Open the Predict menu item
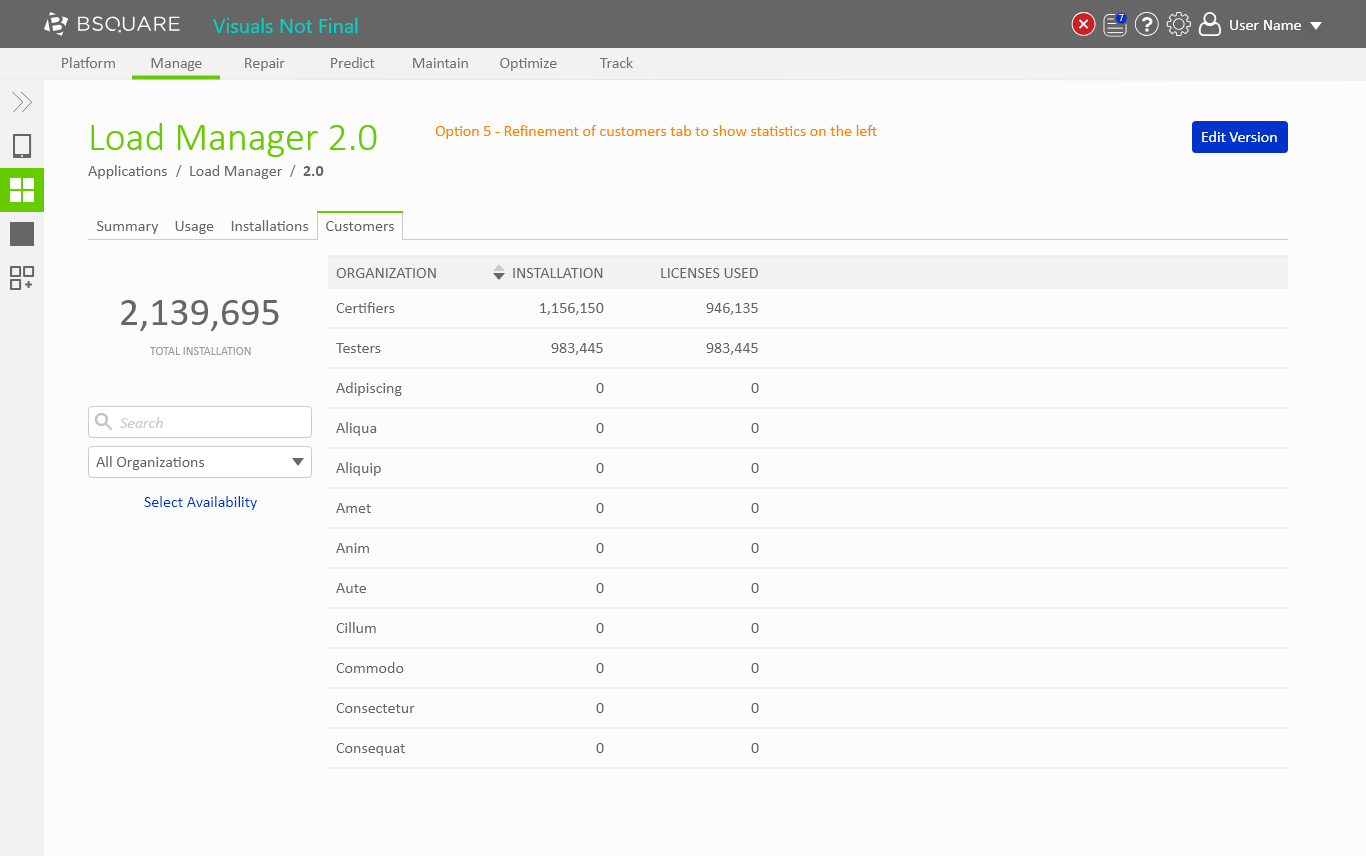The height and width of the screenshot is (856, 1366). [x=352, y=63]
